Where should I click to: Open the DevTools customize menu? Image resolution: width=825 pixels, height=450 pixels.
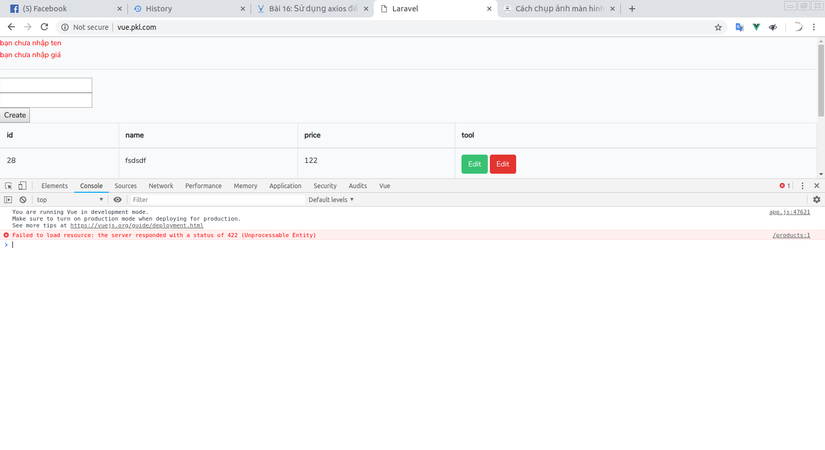pyautogui.click(x=802, y=186)
